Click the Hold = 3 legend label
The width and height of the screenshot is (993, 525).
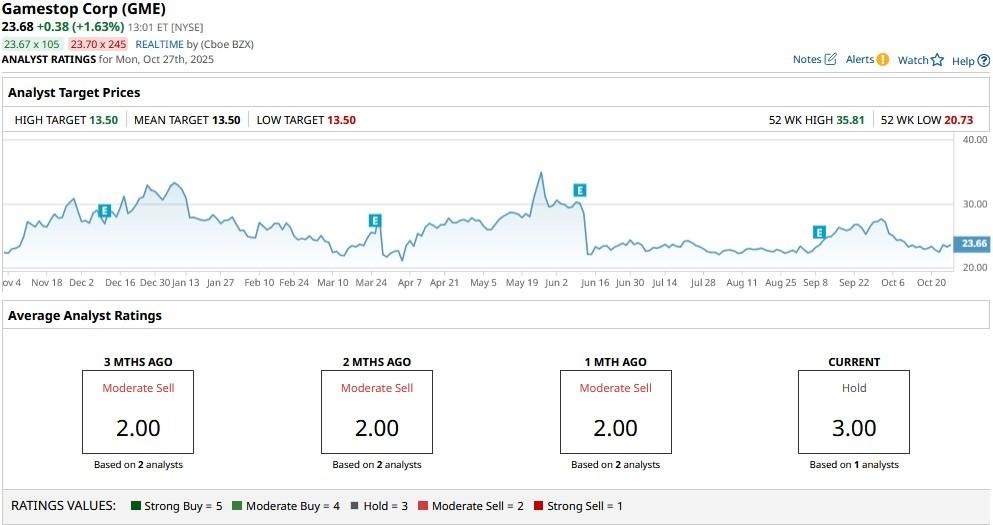386,505
